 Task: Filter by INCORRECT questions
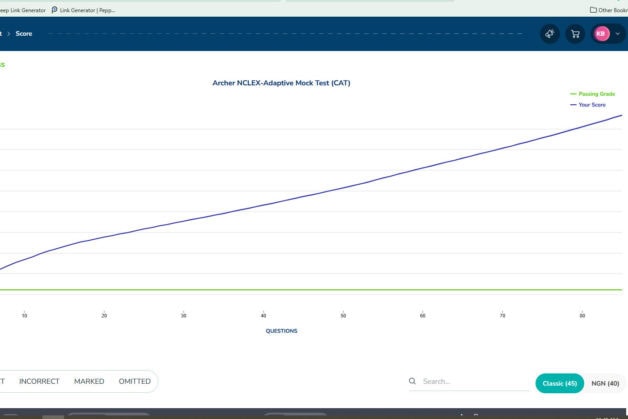tap(39, 381)
